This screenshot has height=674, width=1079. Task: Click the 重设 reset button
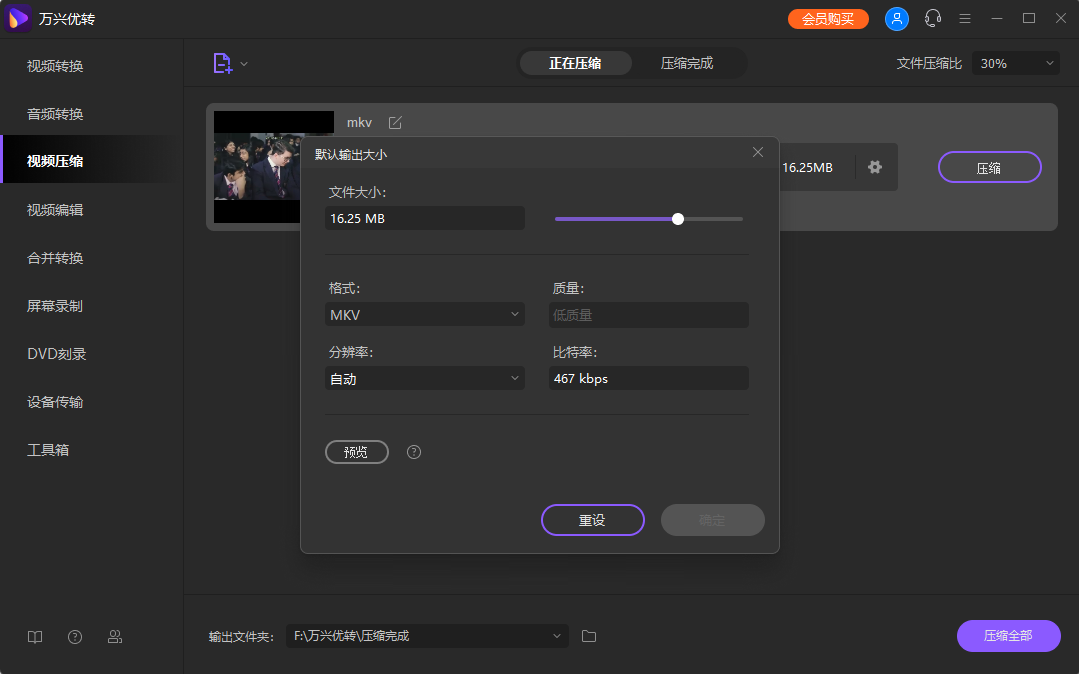592,520
